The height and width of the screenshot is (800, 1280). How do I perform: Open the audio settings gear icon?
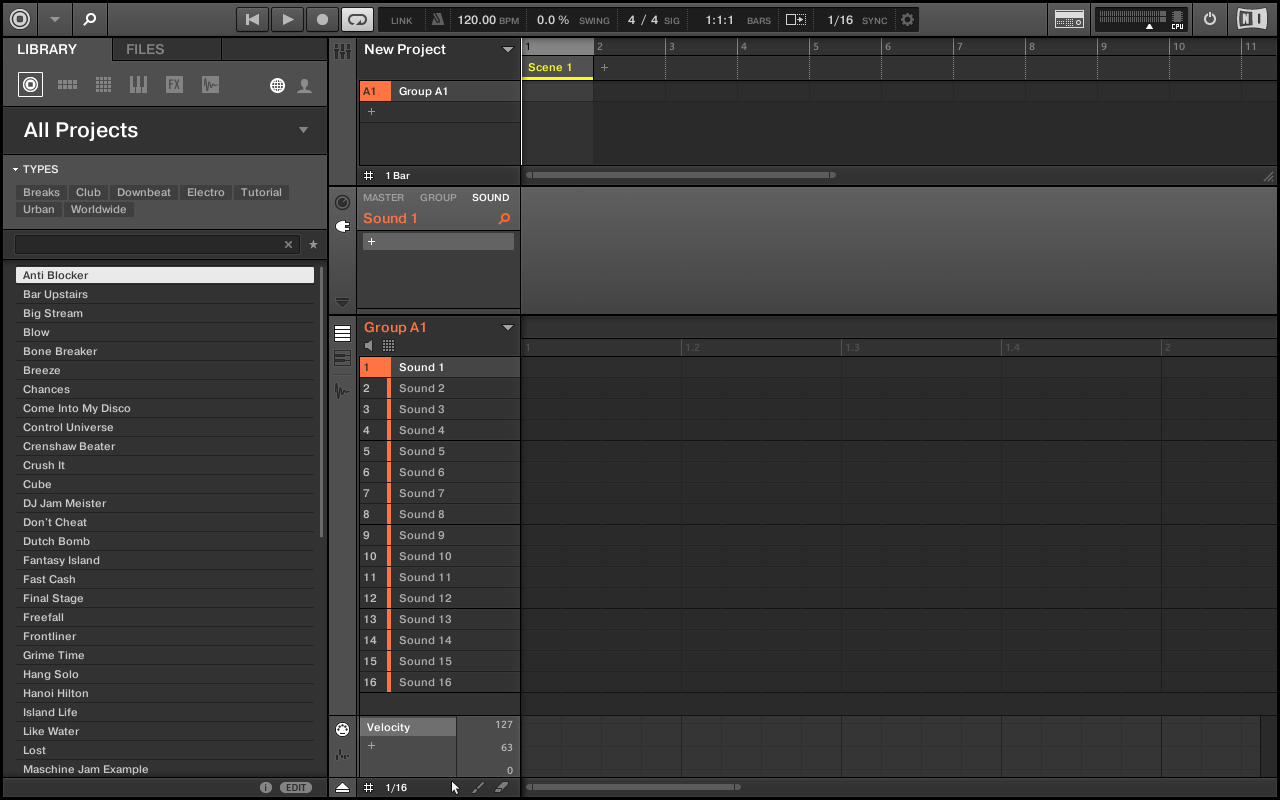[x=907, y=20]
